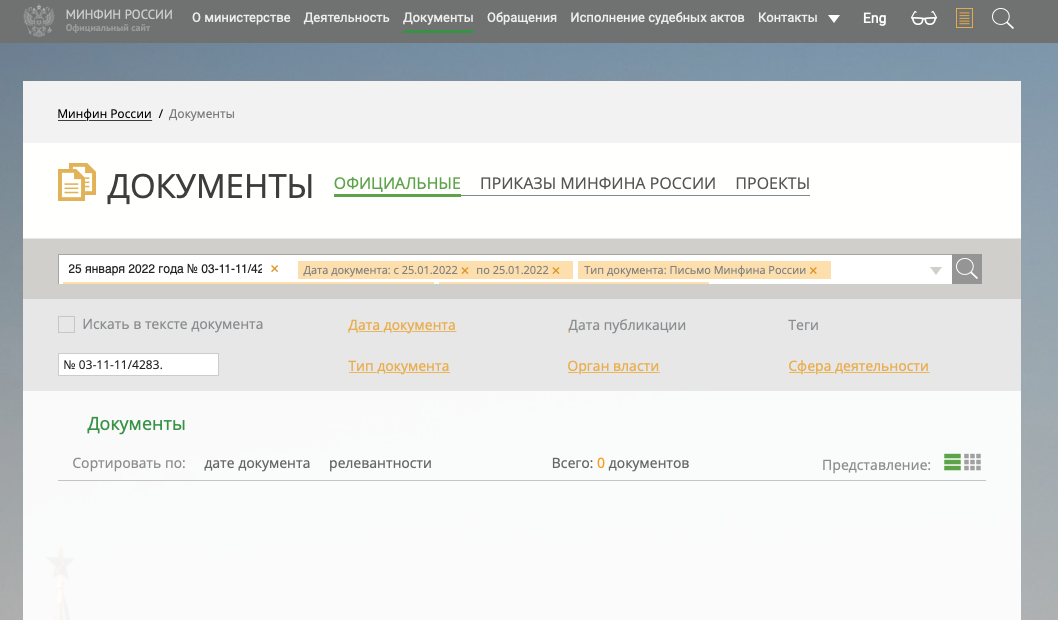Open 'Обращения' menu item
This screenshot has width=1058, height=620.
click(x=522, y=18)
